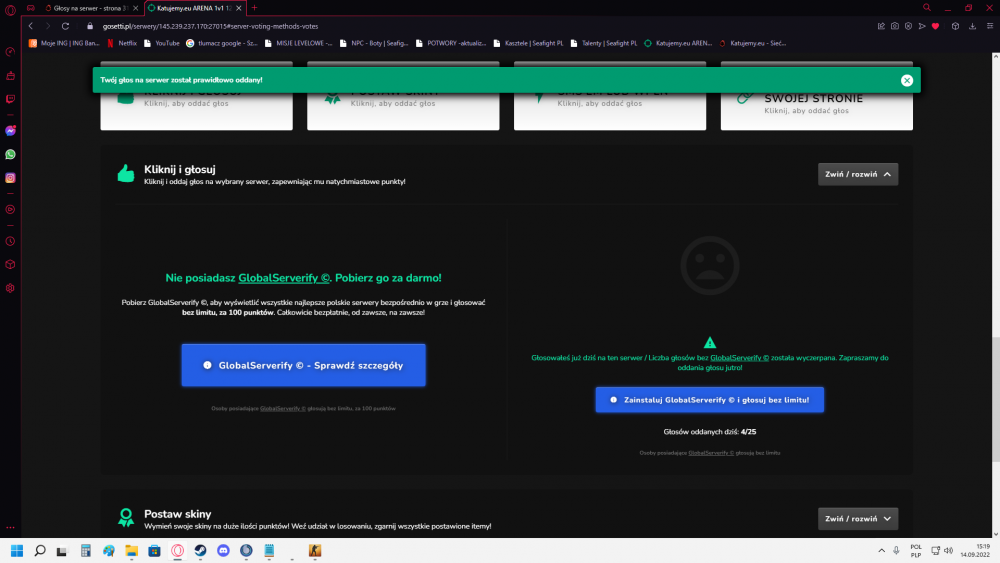Image resolution: width=1000 pixels, height=563 pixels.
Task: Go back to previous page
Action: pyautogui.click(x=31, y=26)
